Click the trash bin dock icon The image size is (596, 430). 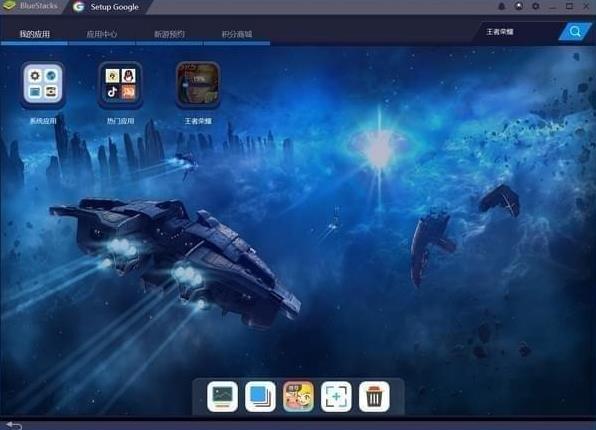click(374, 397)
